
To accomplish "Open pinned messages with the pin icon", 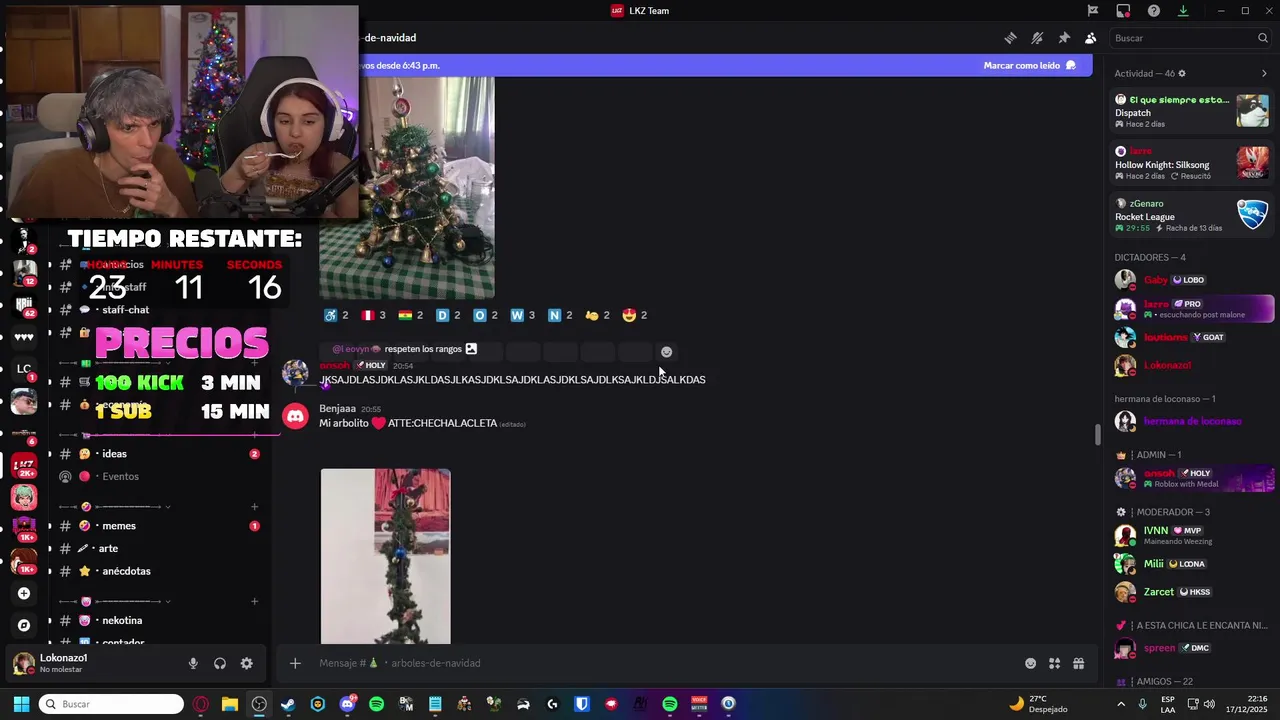I will click(1064, 38).
